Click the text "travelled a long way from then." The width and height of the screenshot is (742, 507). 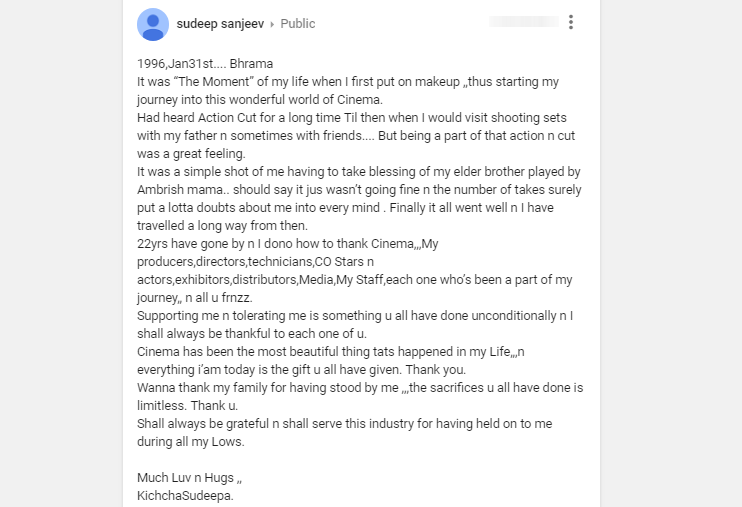coord(222,225)
